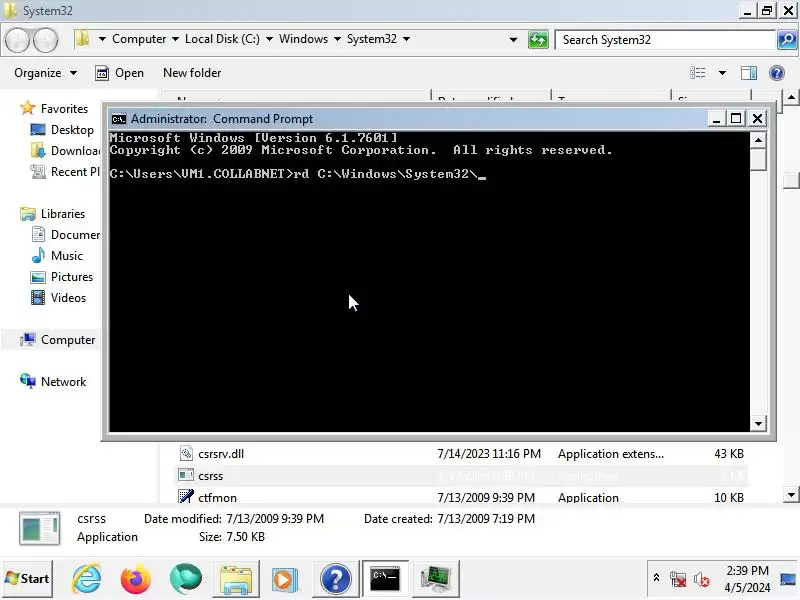Click inside the Command Prompt console area
Viewport: 800px width, 600px height.
(x=429, y=282)
